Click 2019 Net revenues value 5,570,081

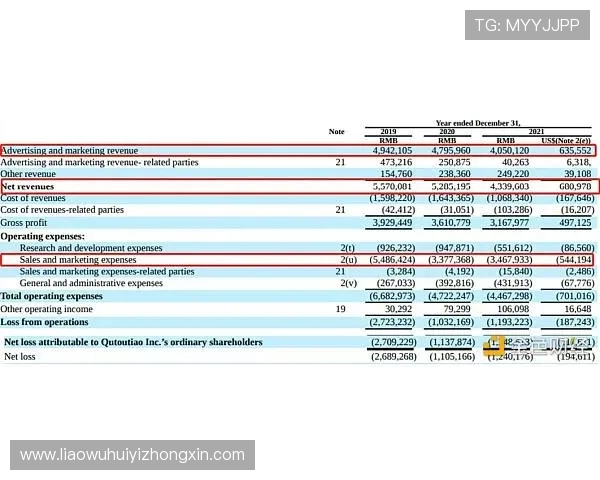click(391, 186)
